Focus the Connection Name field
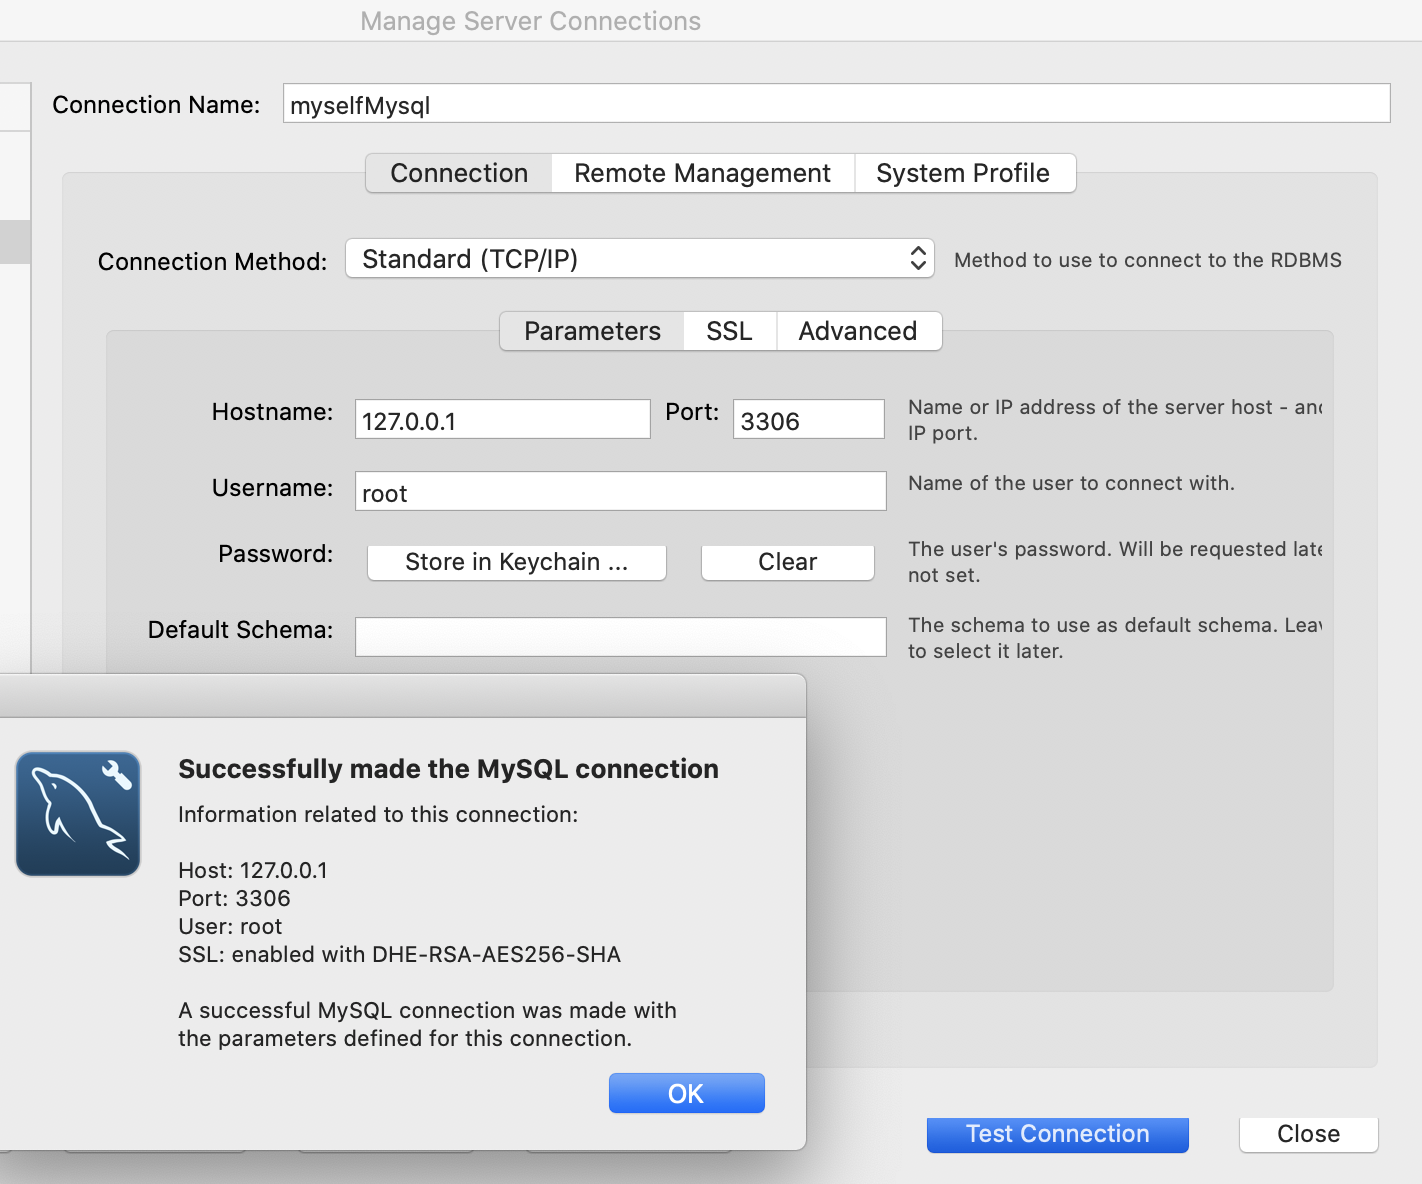1422x1184 pixels. 836,104
